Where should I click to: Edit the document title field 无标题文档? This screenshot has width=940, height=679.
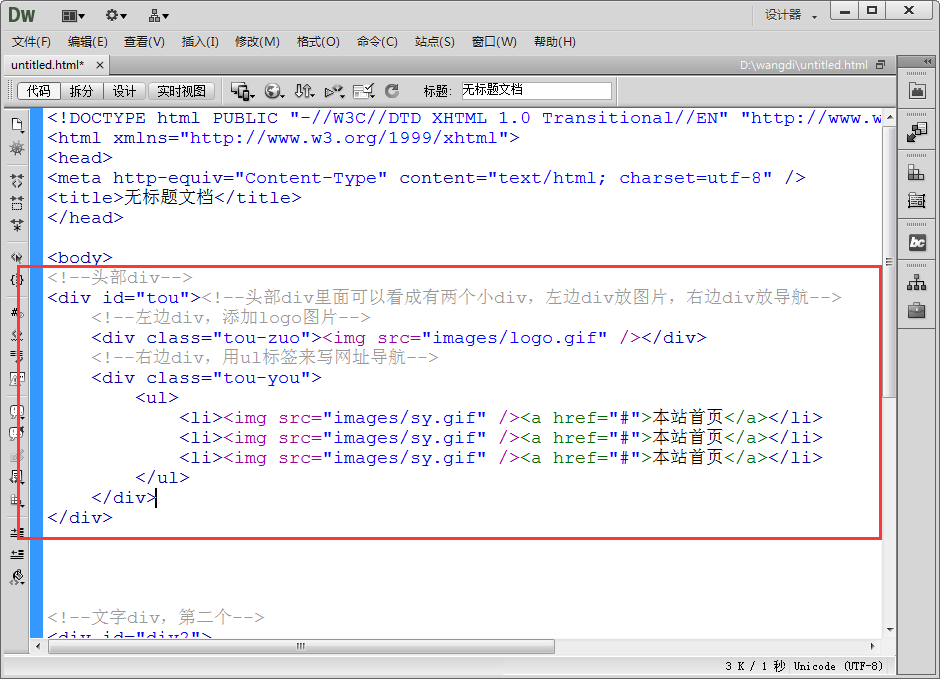536,90
